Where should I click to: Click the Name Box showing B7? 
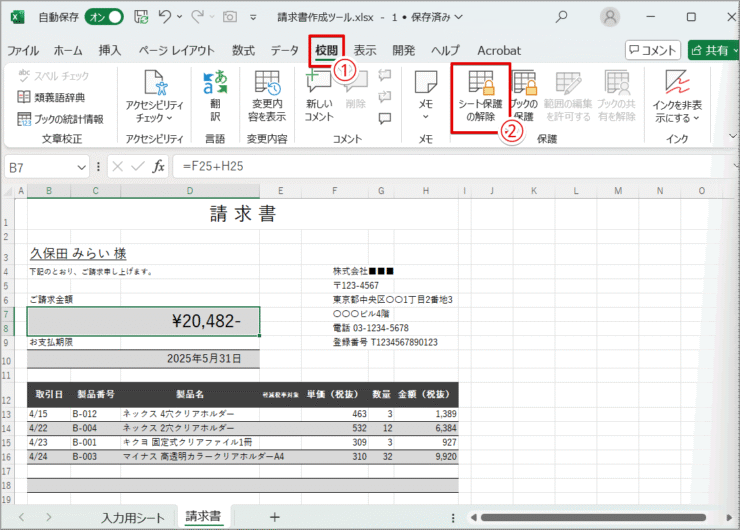pos(39,168)
